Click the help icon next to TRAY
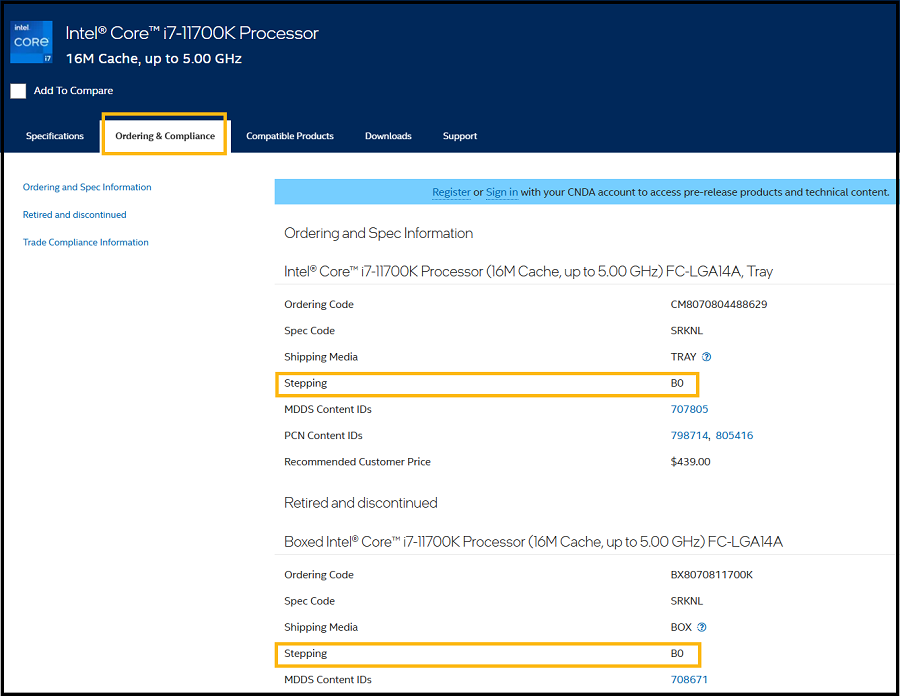 [706, 357]
